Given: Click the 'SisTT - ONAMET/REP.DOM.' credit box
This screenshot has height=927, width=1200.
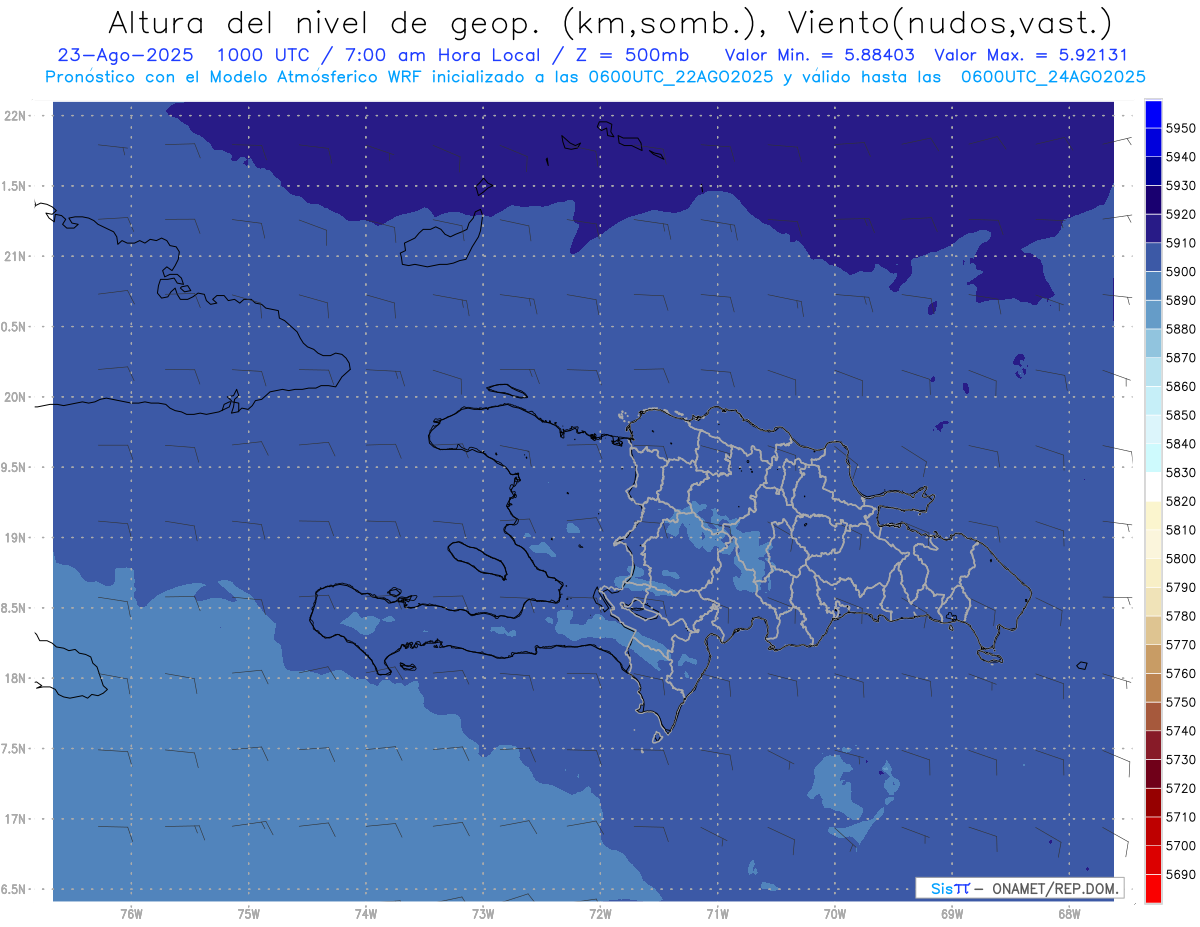Looking at the screenshot, I should [1019, 888].
